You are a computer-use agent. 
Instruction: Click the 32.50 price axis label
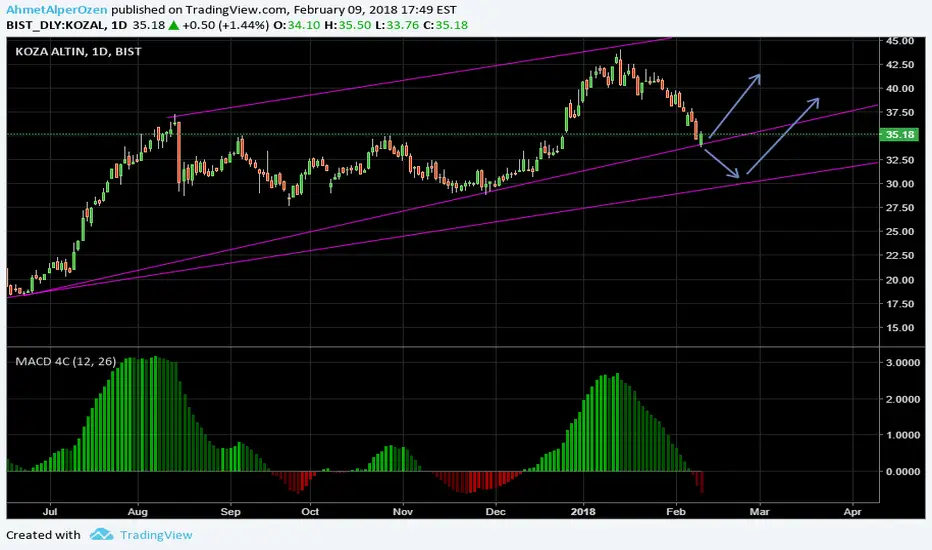point(900,160)
